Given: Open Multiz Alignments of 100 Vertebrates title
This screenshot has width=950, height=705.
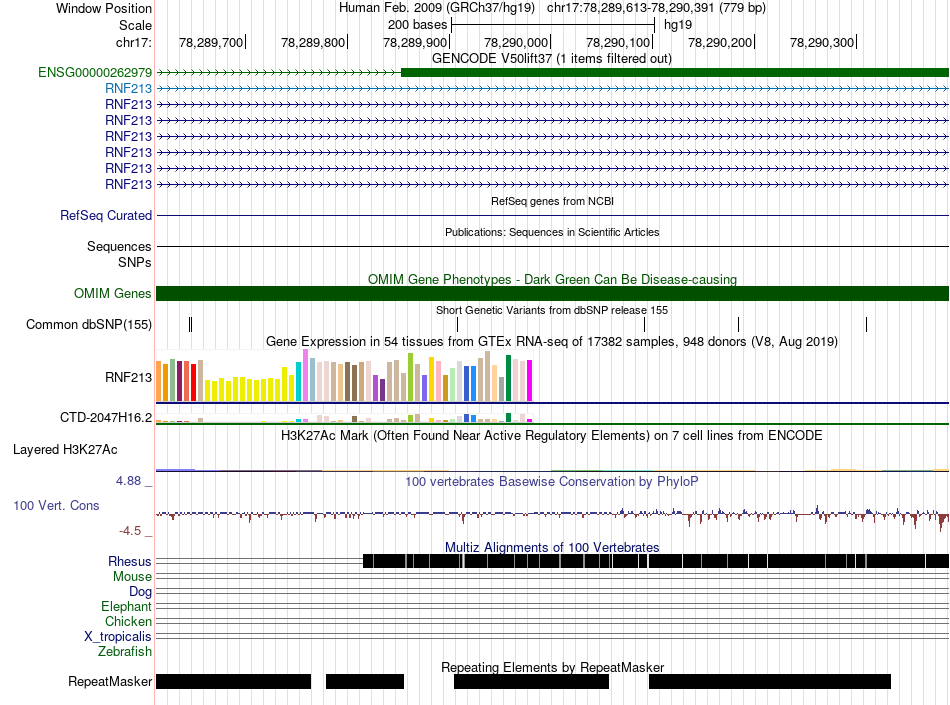Looking at the screenshot, I should pyautogui.click(x=552, y=548).
